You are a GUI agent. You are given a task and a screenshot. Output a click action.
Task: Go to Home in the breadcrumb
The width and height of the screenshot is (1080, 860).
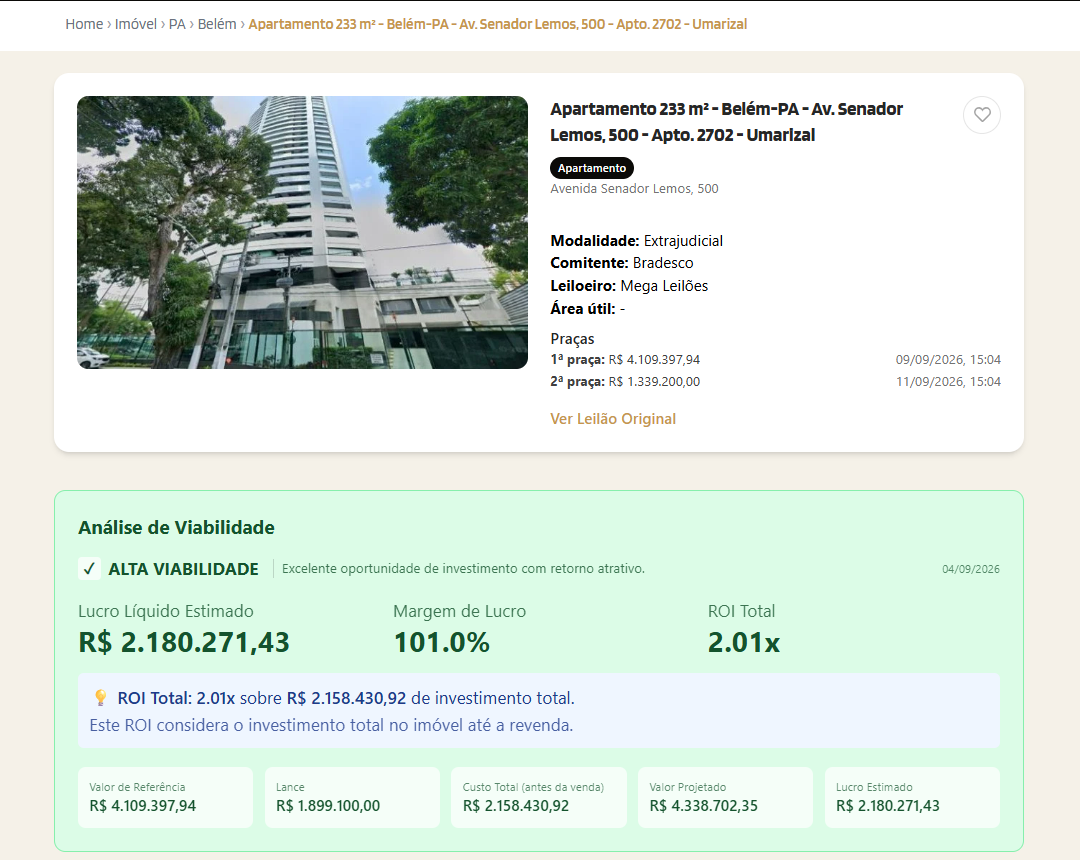(x=84, y=24)
